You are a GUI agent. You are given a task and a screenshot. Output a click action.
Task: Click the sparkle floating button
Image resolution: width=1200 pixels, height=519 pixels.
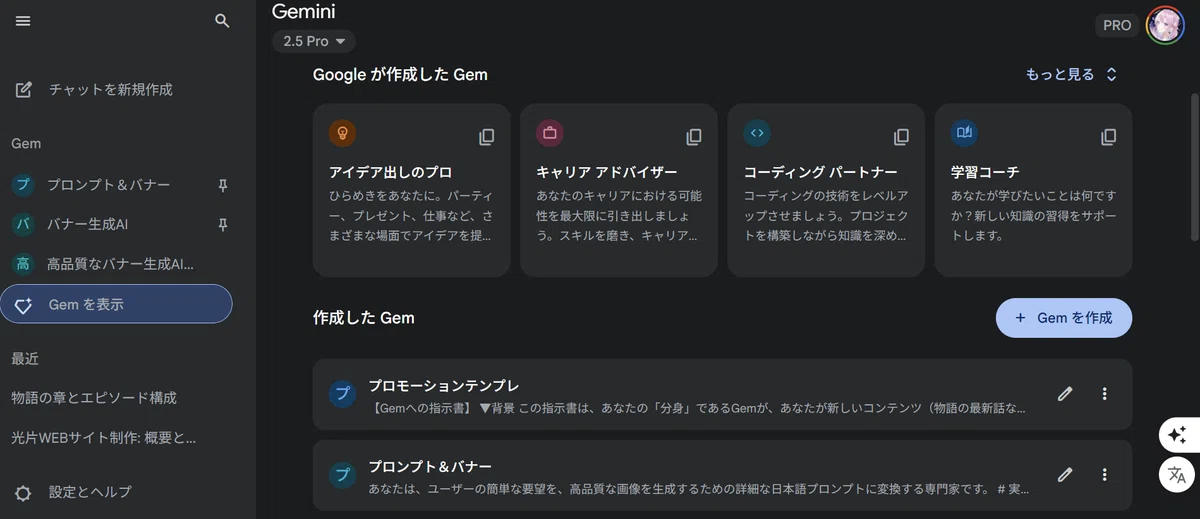1177,435
